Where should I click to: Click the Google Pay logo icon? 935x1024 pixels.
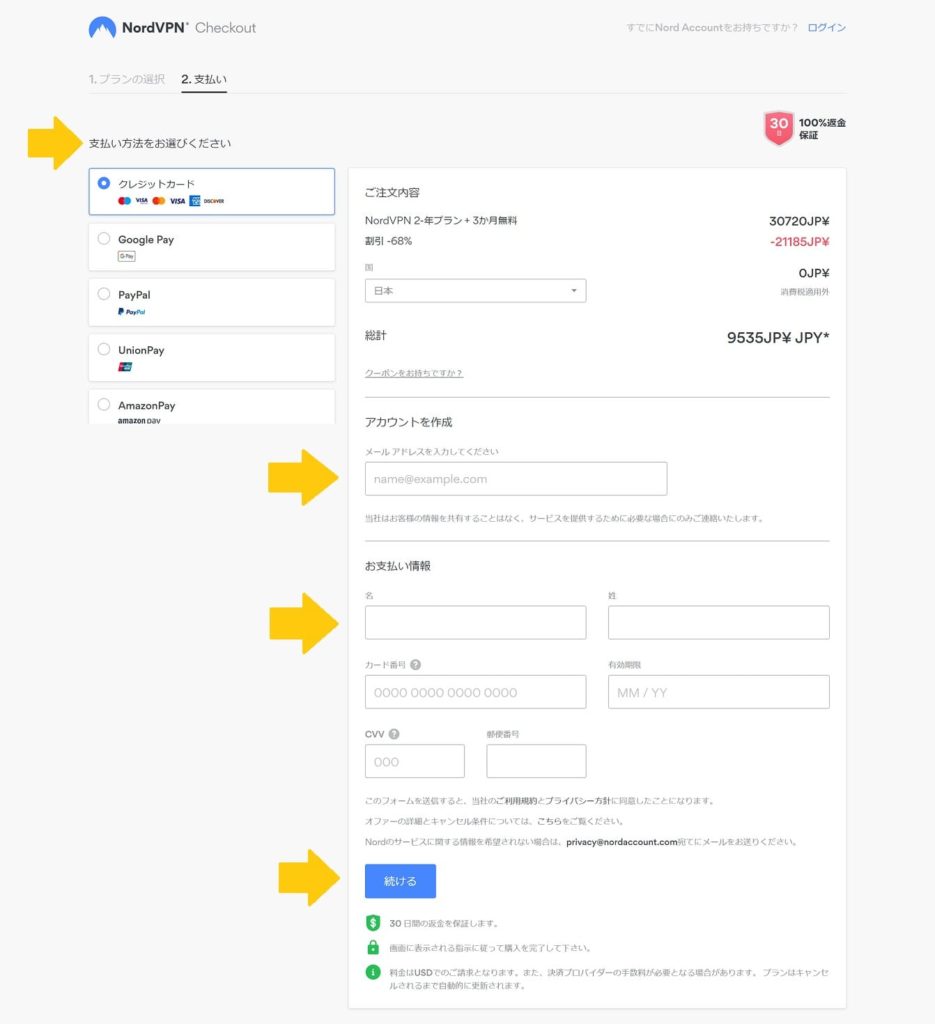pos(127,257)
